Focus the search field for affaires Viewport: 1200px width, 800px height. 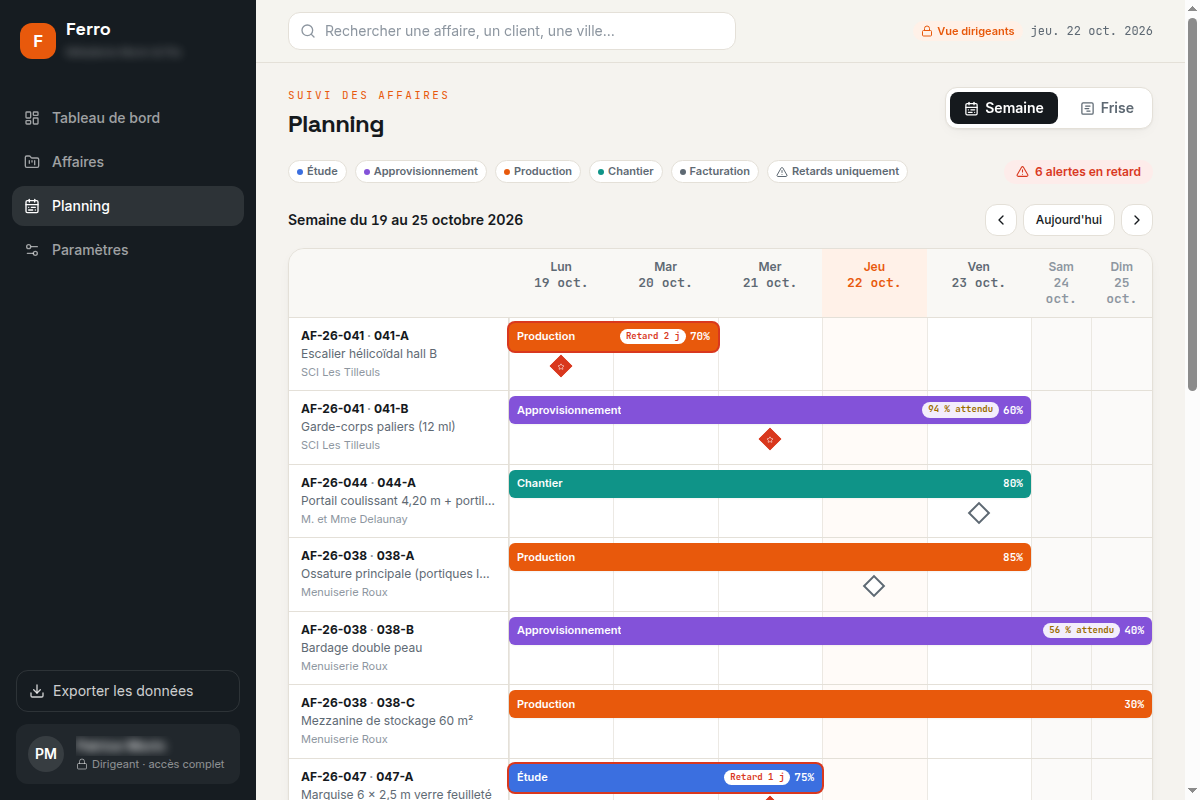[x=512, y=31]
